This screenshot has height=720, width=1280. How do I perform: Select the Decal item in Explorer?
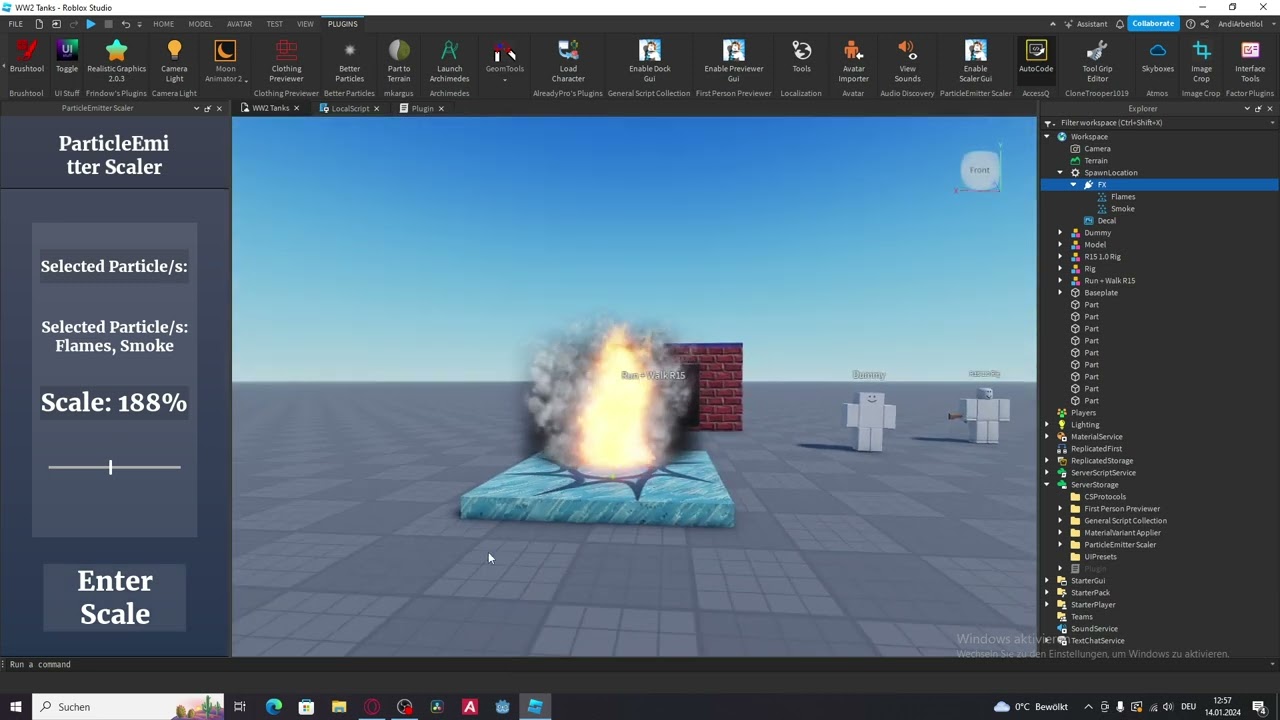pyautogui.click(x=1106, y=221)
